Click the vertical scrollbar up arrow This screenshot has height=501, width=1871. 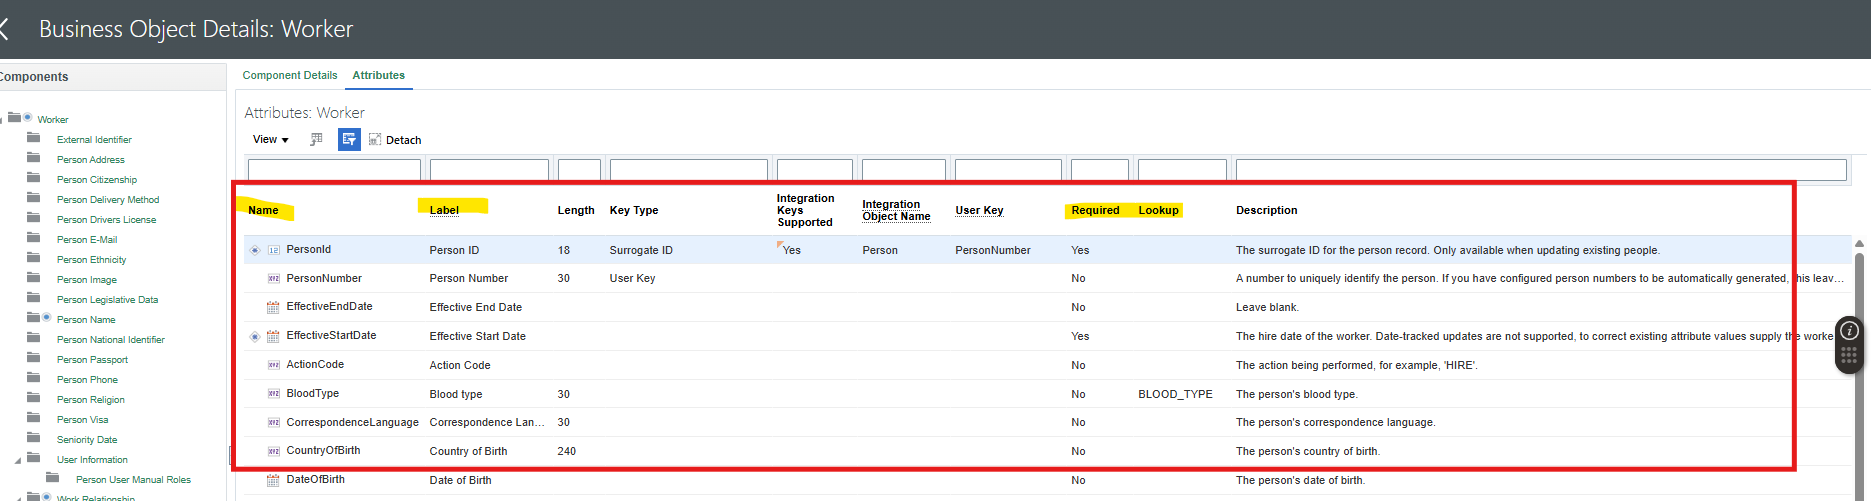pyautogui.click(x=1860, y=243)
